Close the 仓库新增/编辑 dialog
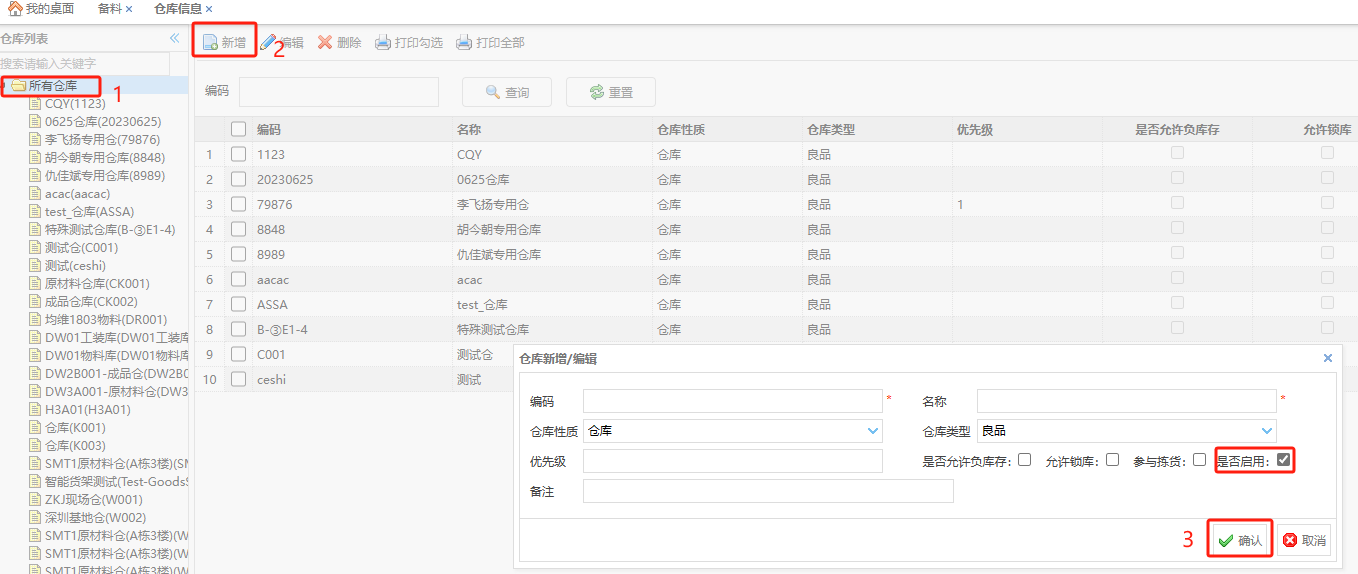This screenshot has width=1358, height=574. pyautogui.click(x=1328, y=358)
